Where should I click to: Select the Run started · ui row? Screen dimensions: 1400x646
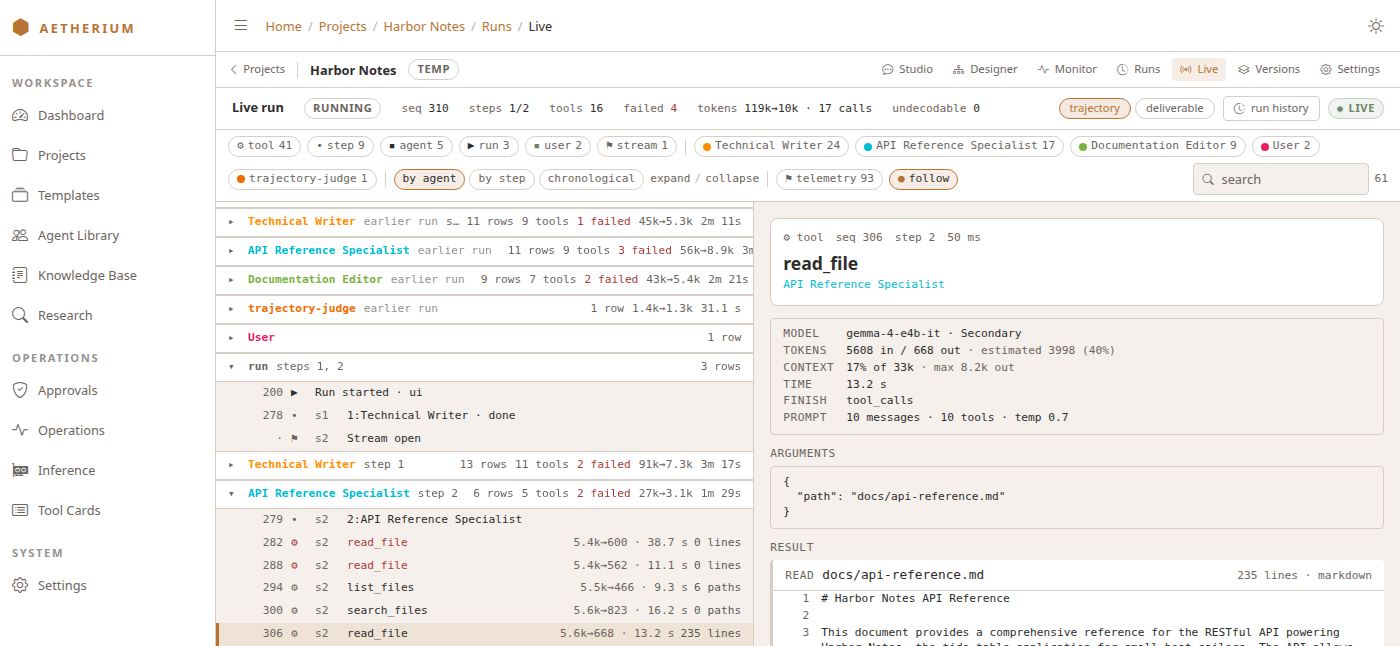coord(484,393)
